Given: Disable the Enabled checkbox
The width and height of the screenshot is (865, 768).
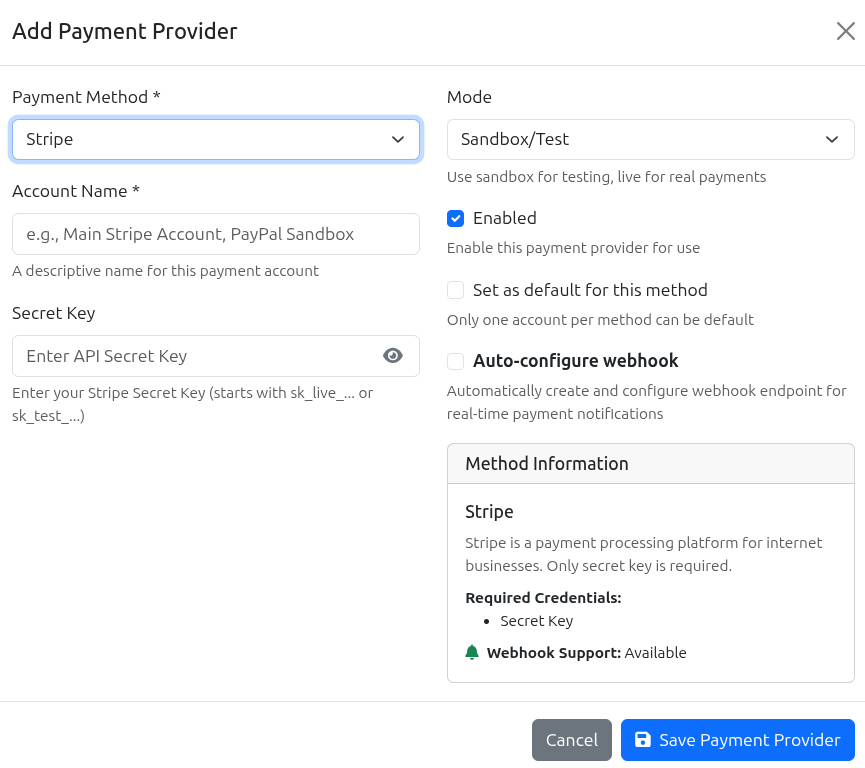Looking at the screenshot, I should (455, 218).
